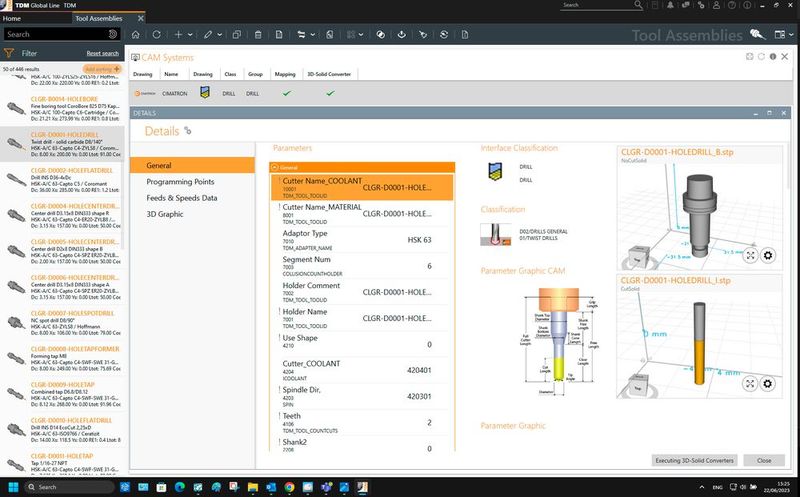Screen dimensions: 800x497
Task: Click the link icon next to Details heading
Action: click(x=188, y=131)
